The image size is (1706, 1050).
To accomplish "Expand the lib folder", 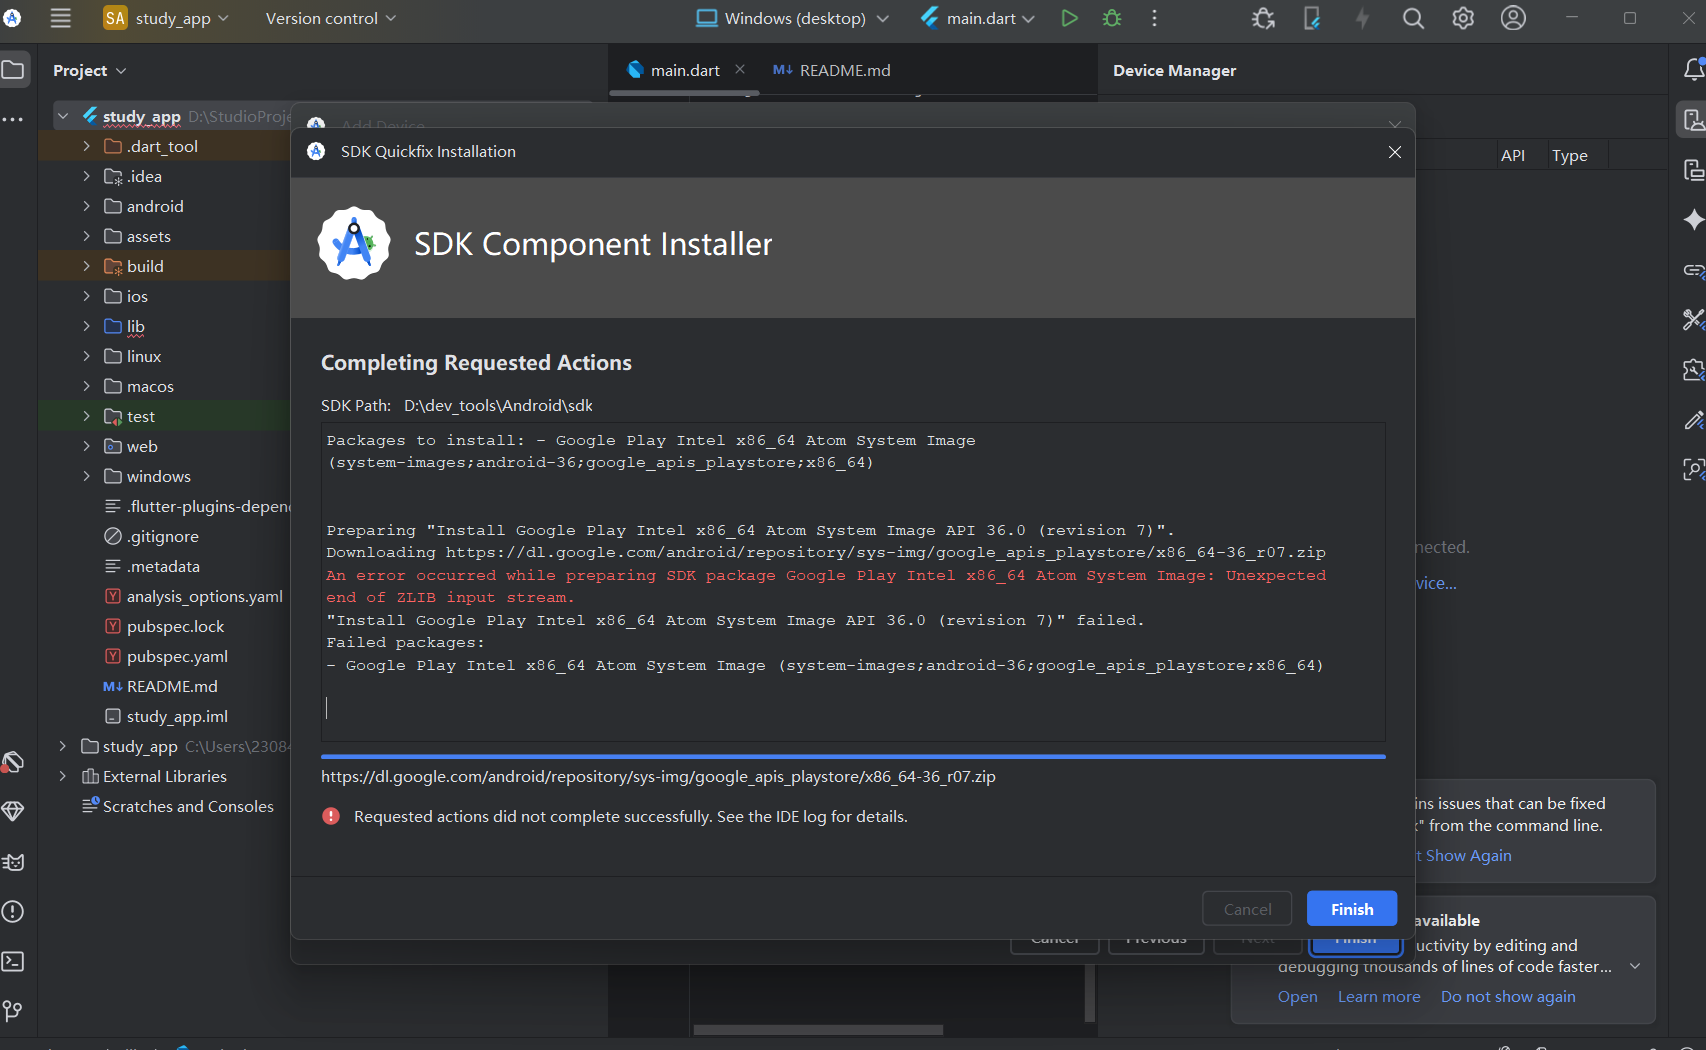I will (87, 326).
